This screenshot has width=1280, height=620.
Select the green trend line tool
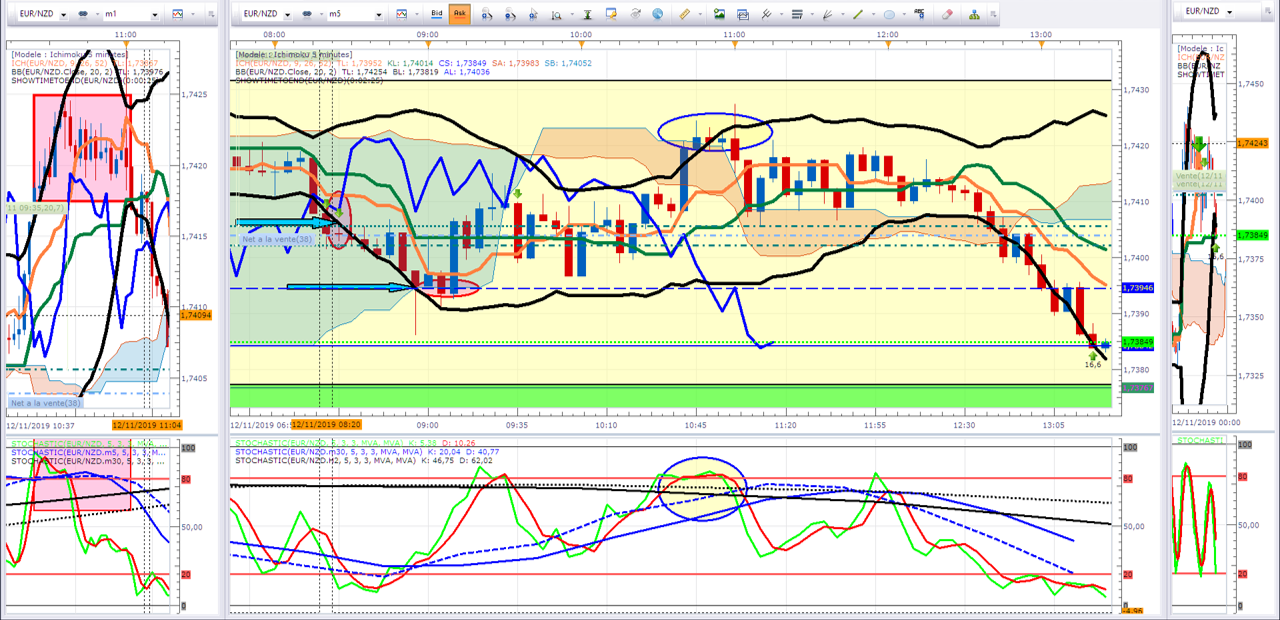(x=858, y=14)
